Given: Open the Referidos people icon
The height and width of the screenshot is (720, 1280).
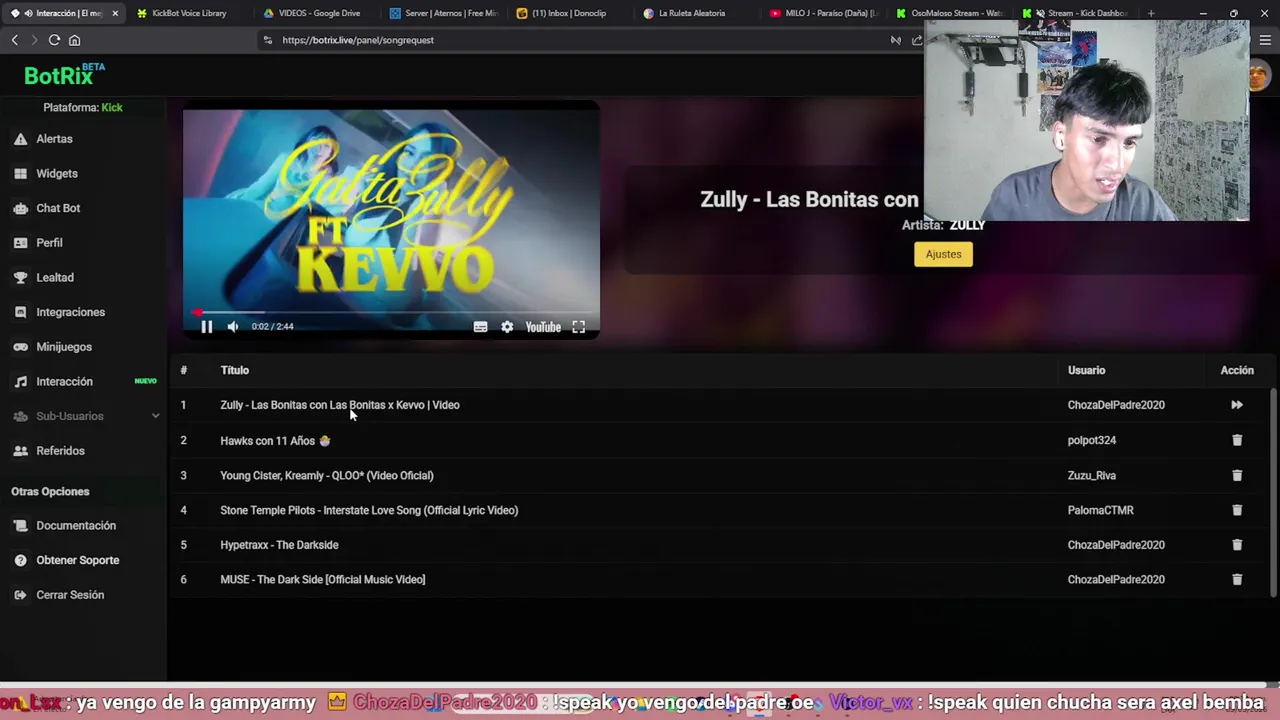Looking at the screenshot, I should pos(20,451).
